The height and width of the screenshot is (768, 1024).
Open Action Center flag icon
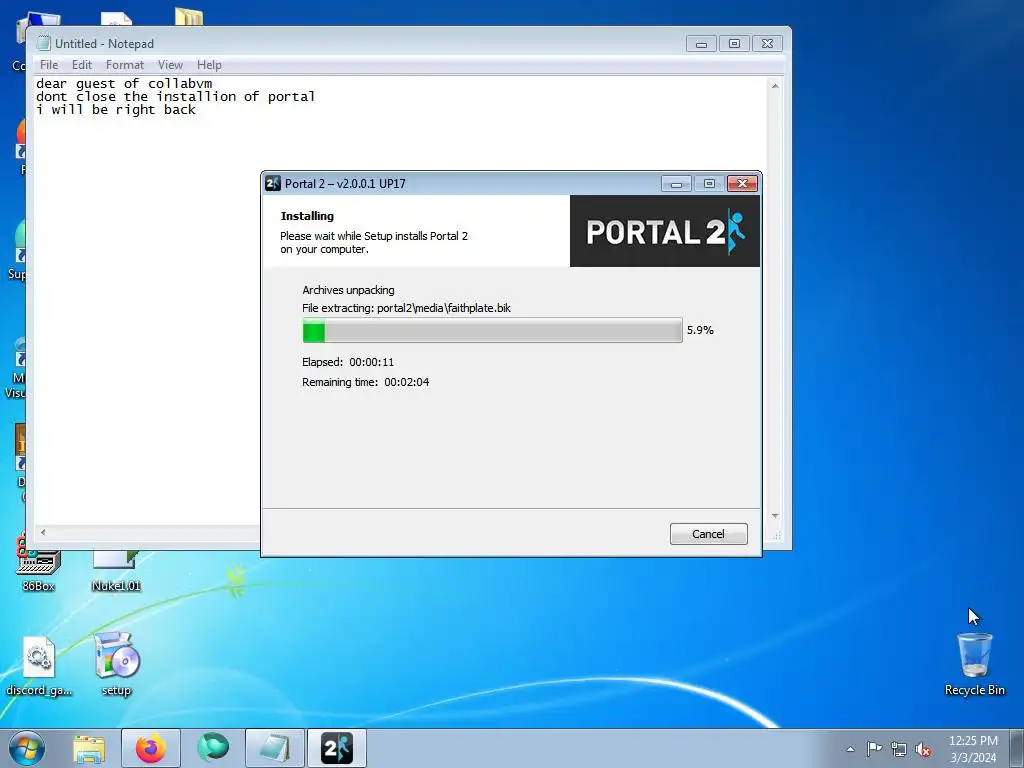[874, 749]
